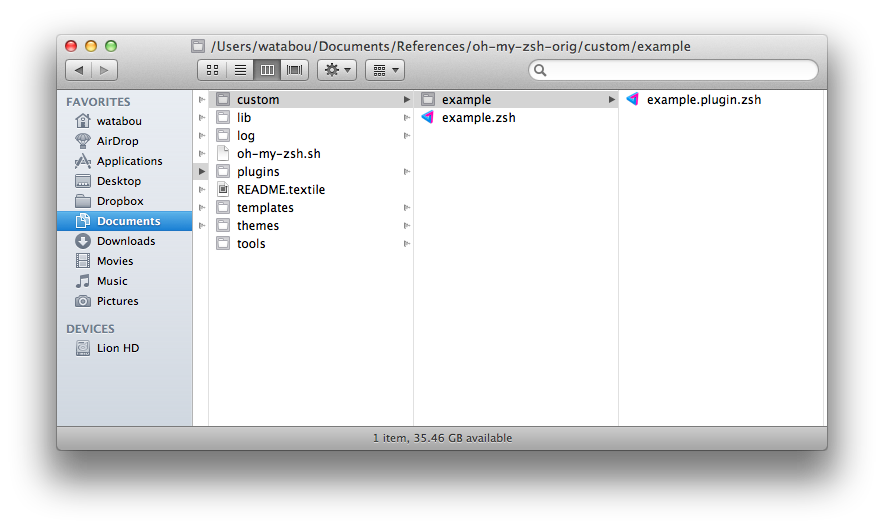Minimize the Finder window
The height and width of the screenshot is (529, 884).
(91, 46)
